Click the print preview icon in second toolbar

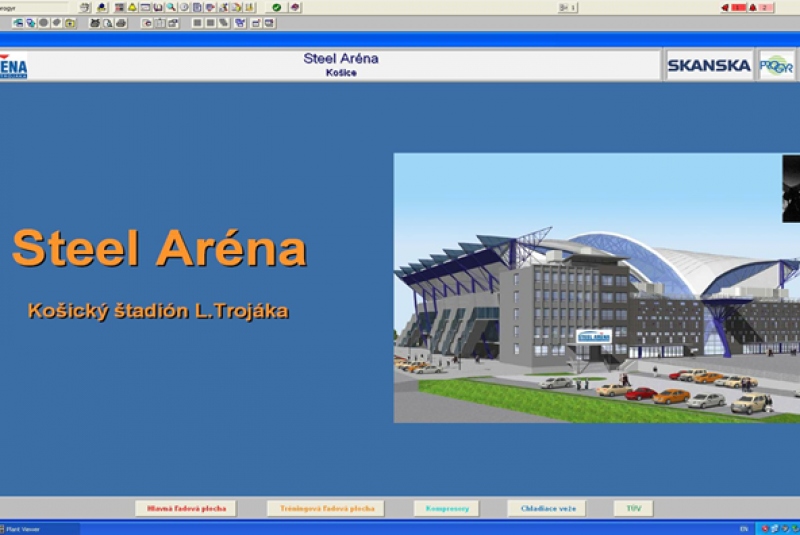(x=108, y=23)
